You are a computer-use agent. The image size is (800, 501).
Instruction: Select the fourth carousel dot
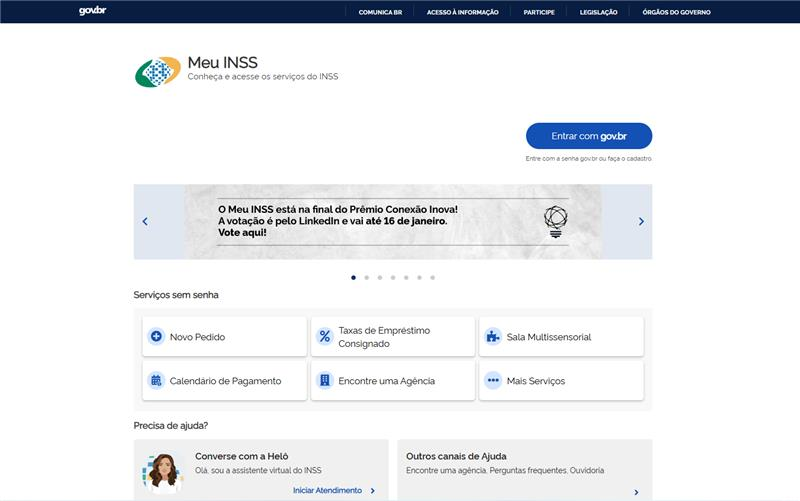click(393, 278)
